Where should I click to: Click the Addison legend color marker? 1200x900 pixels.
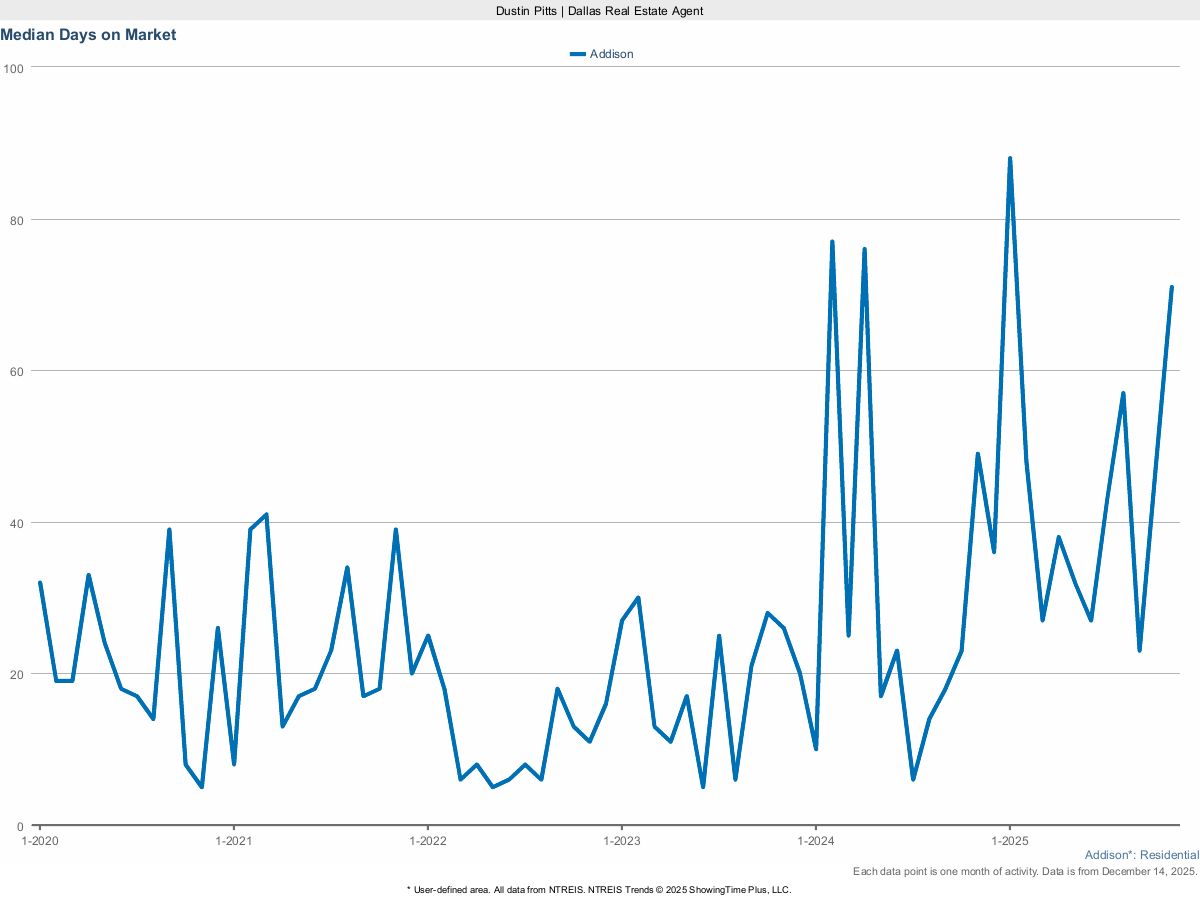579,54
